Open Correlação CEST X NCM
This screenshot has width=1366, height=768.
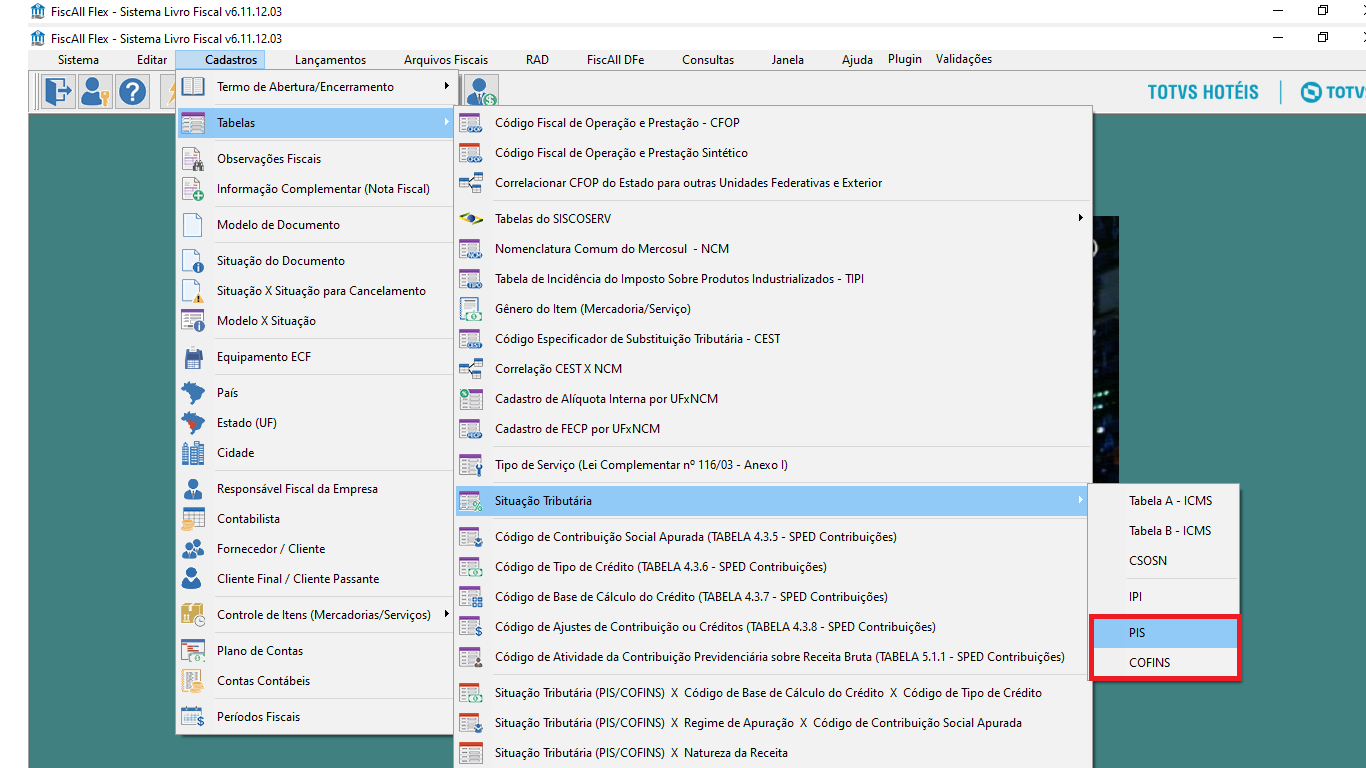[x=772, y=369]
